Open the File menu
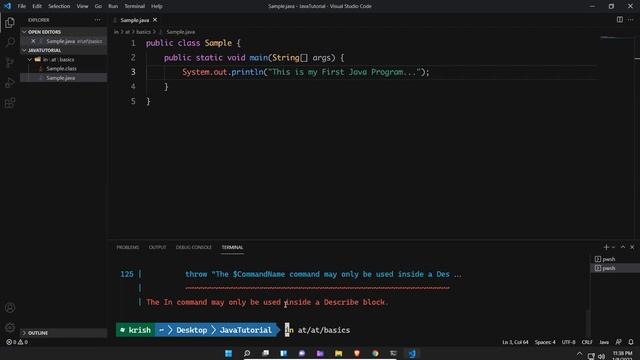Screen dimensions: 640x360 coord(22,6)
